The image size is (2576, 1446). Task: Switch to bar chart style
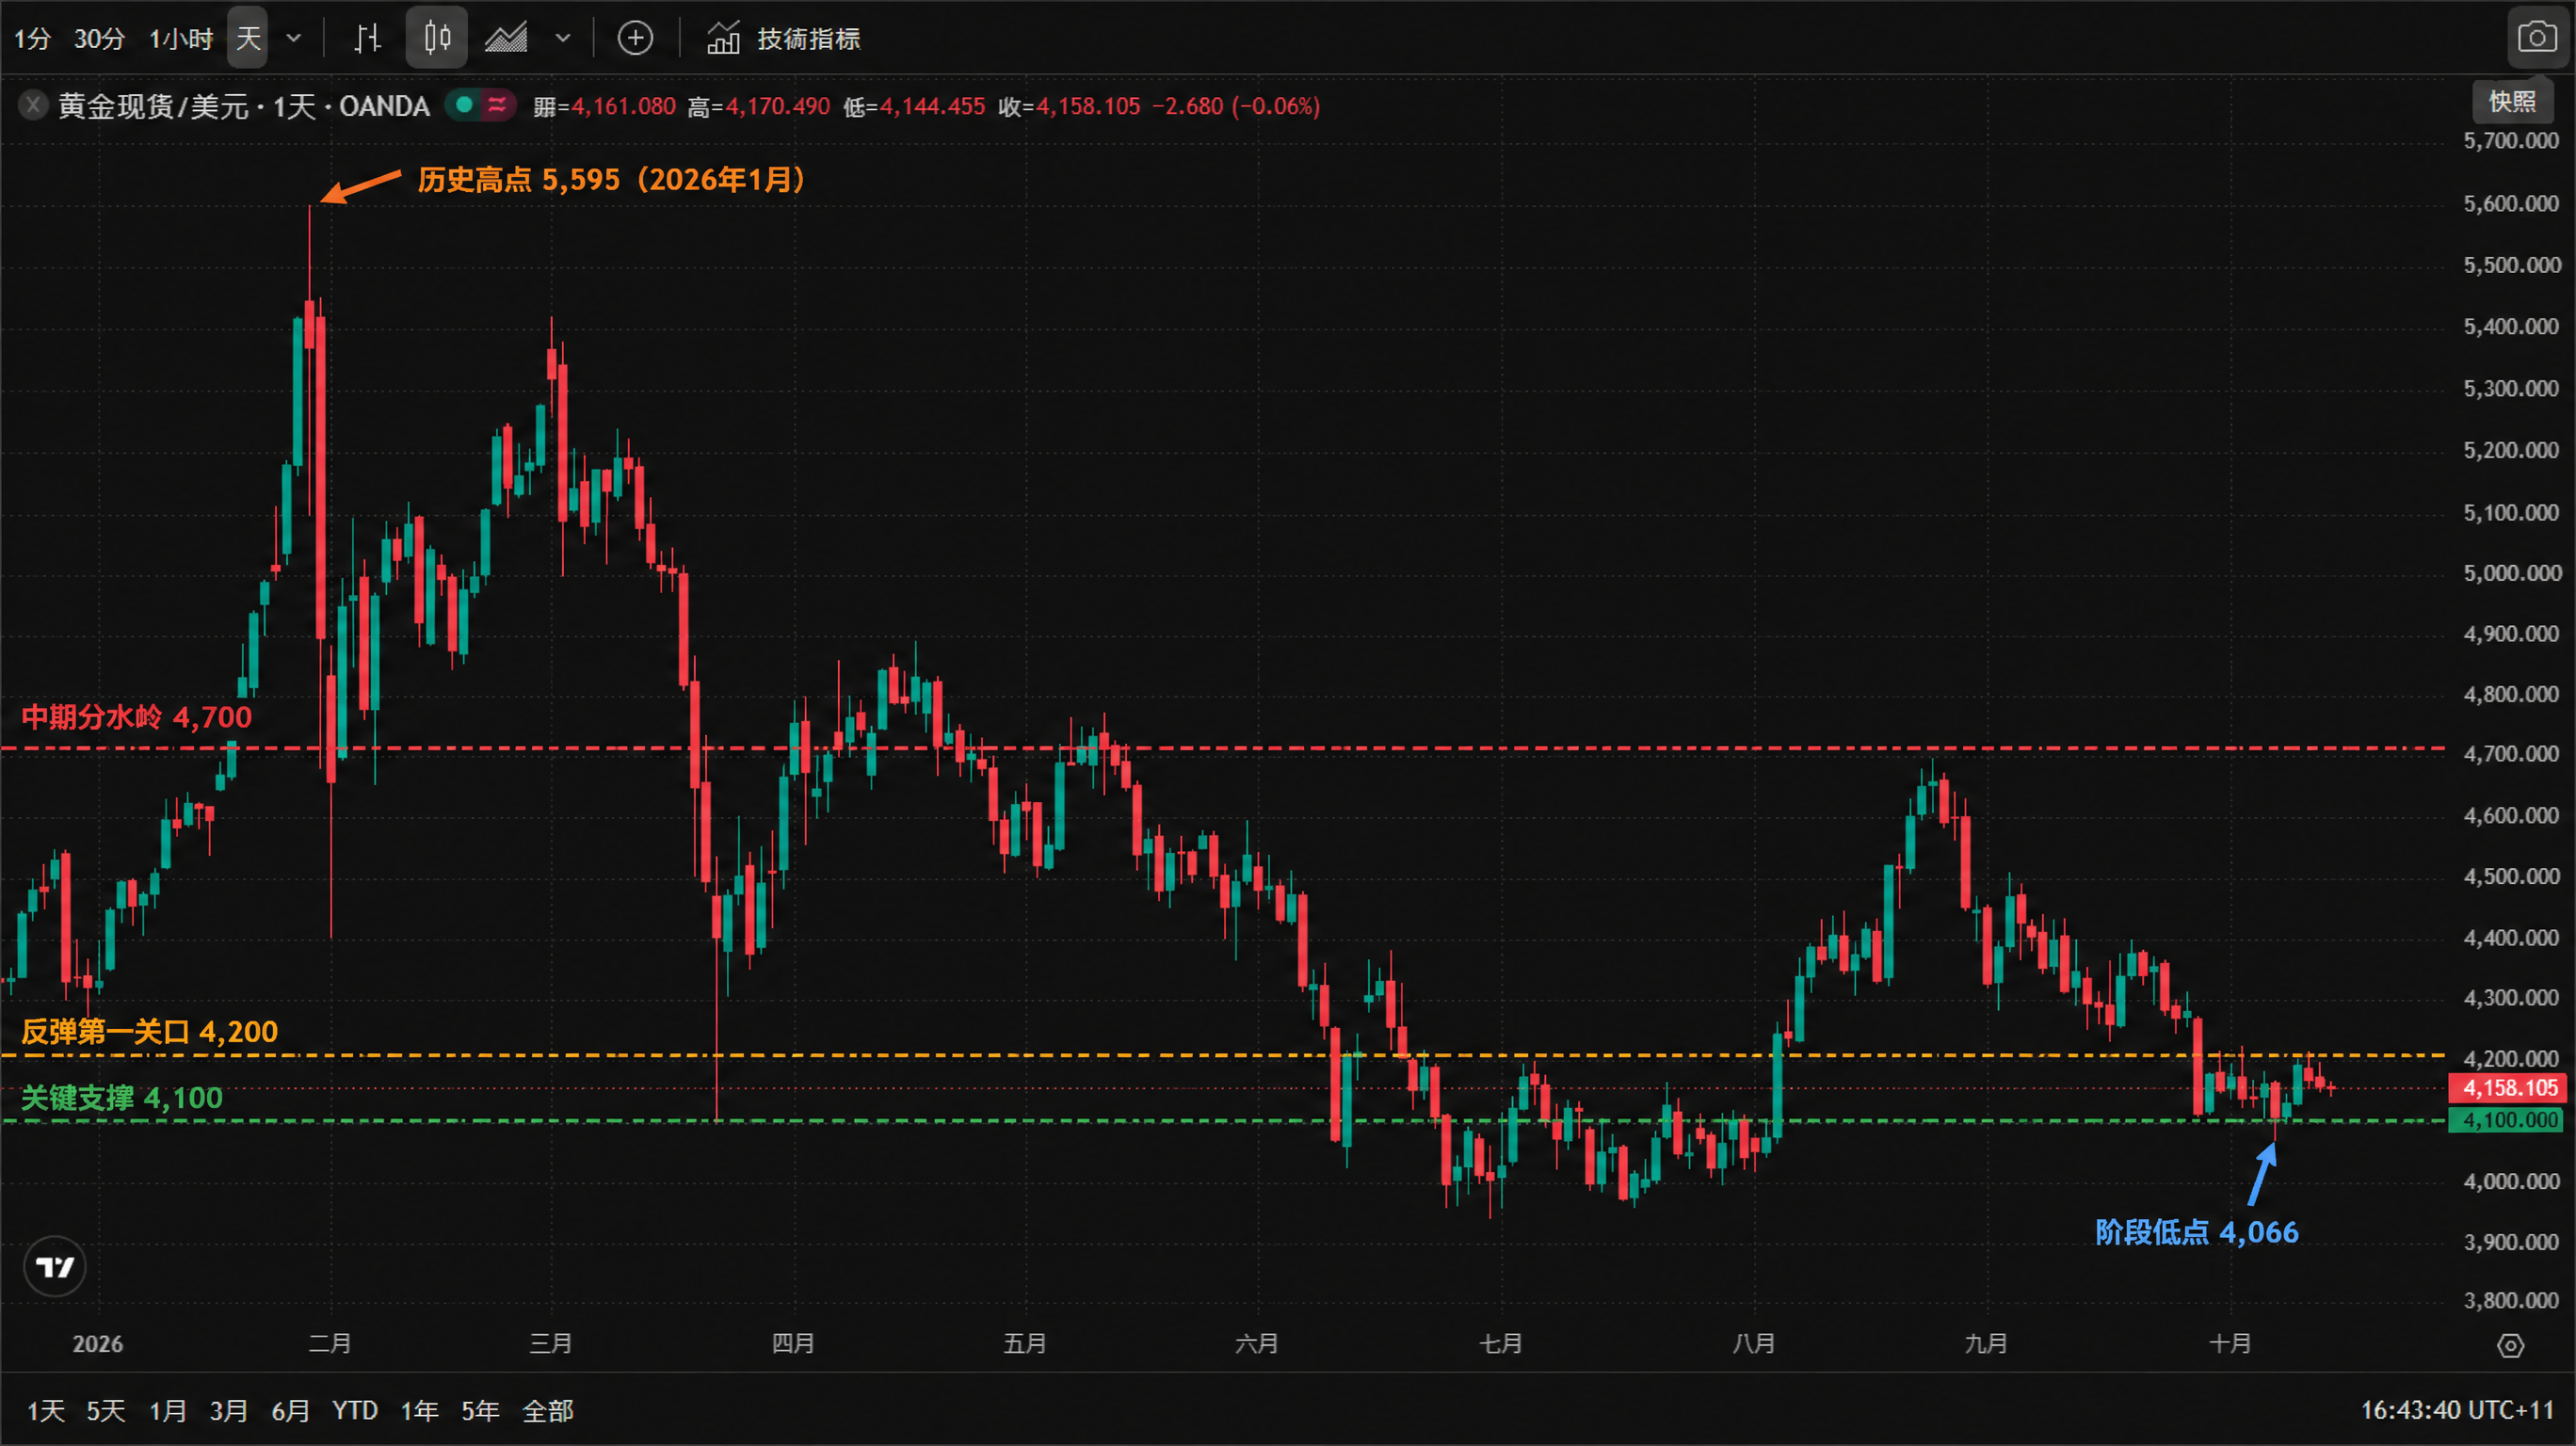tap(367, 39)
